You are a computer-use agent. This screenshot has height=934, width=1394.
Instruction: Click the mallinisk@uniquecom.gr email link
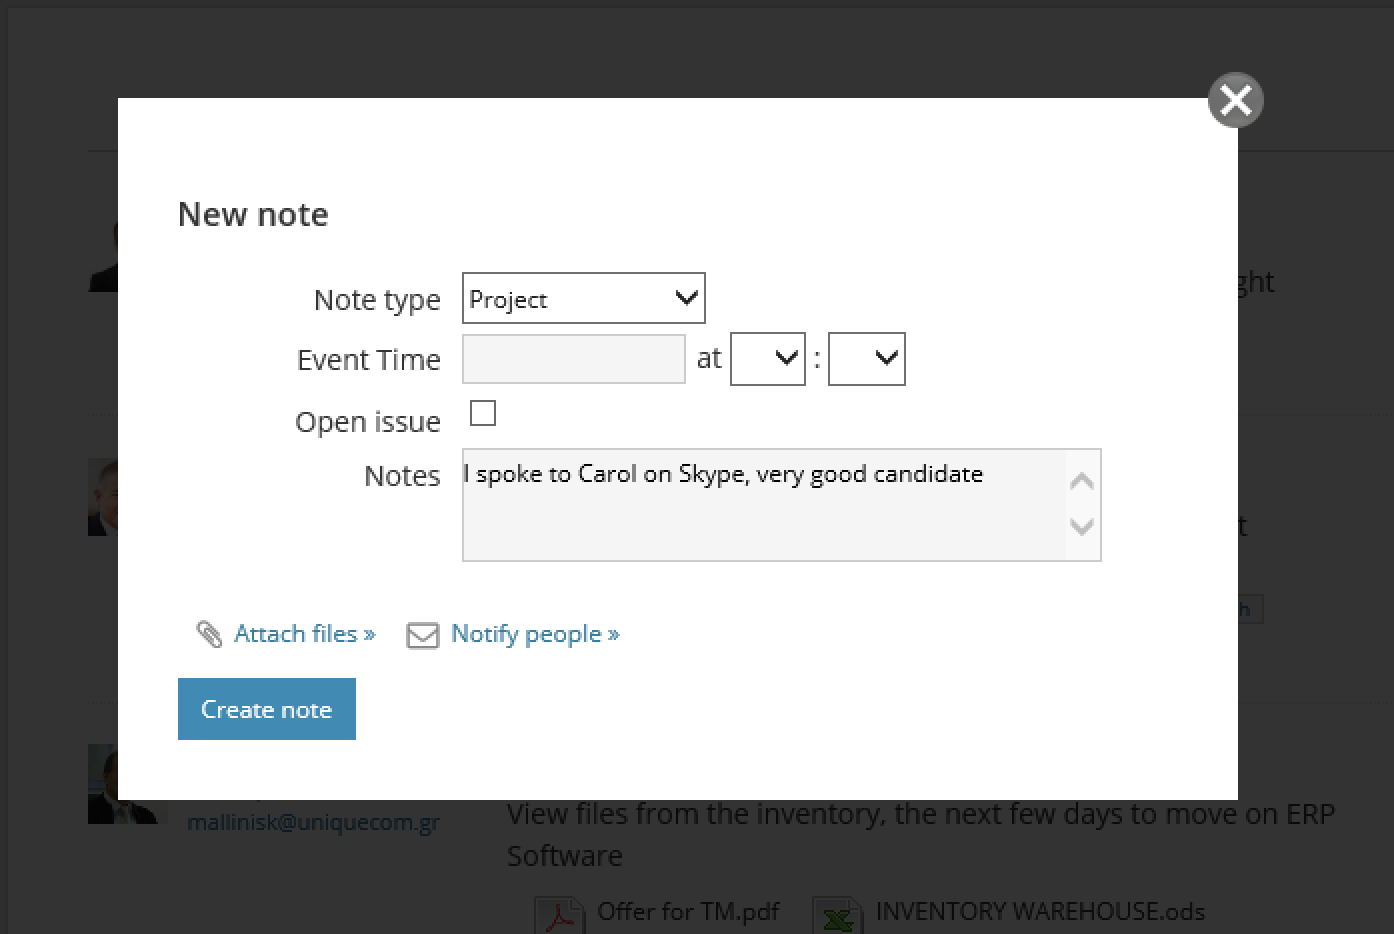point(313,823)
